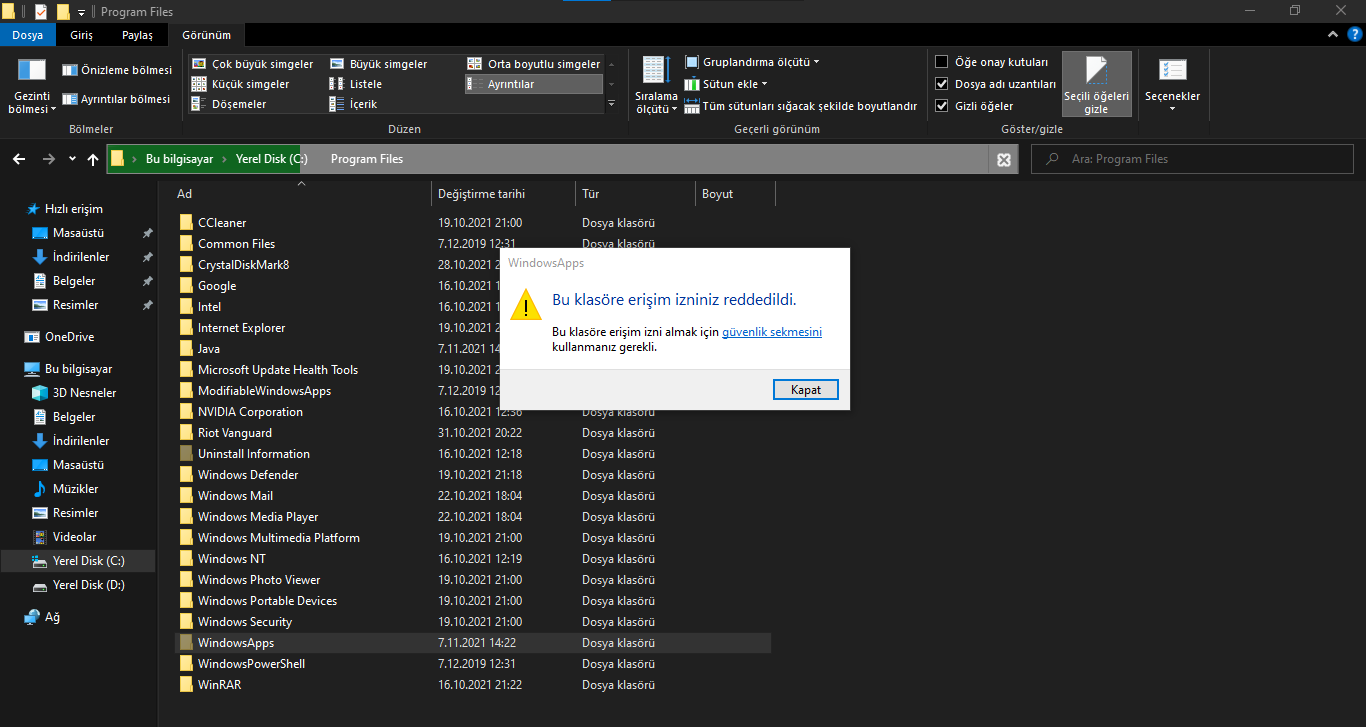Toggle Öğe onay kutuları checkbox
Viewport: 1366px width, 727px height.
(x=941, y=62)
